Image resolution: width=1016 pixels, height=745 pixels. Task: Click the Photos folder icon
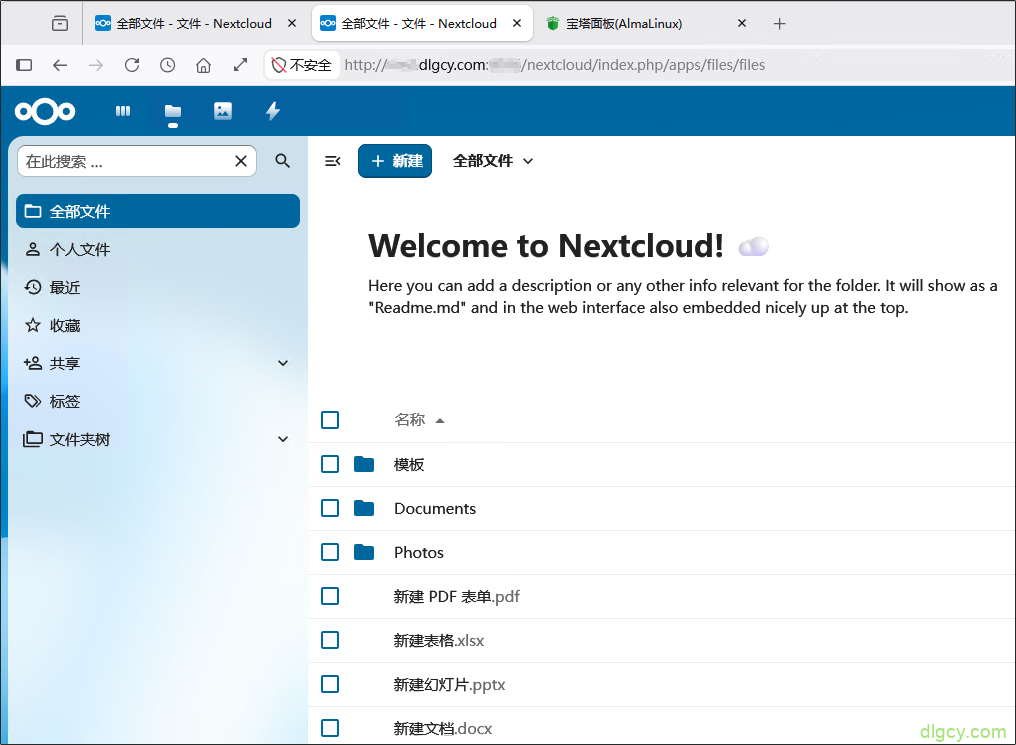tap(364, 552)
